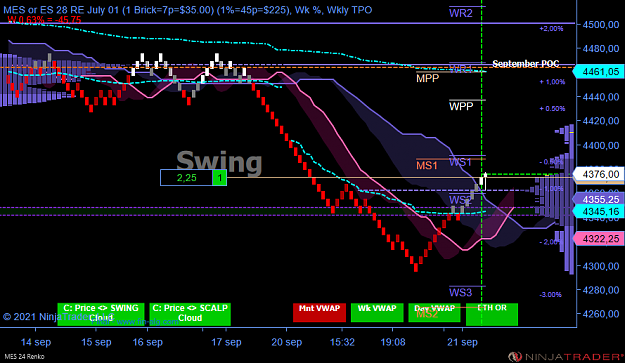Click the MES 24 Renko label
This screenshot has height=363, width=625.
coord(24,357)
